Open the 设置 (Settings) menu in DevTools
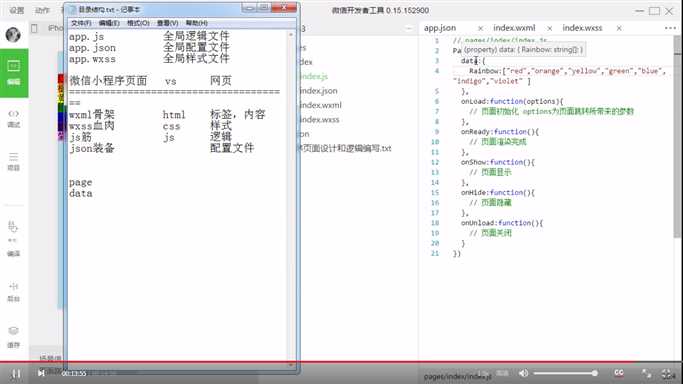 click(x=17, y=10)
